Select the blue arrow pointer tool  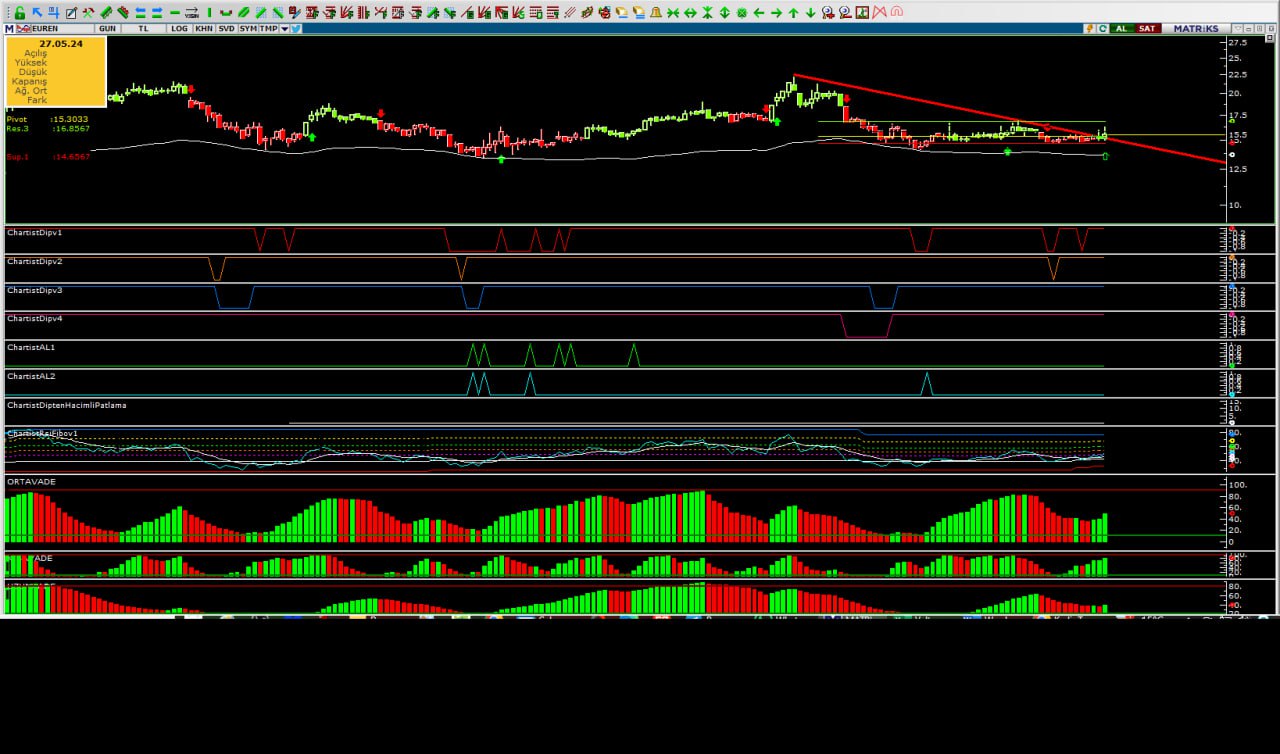[x=37, y=13]
